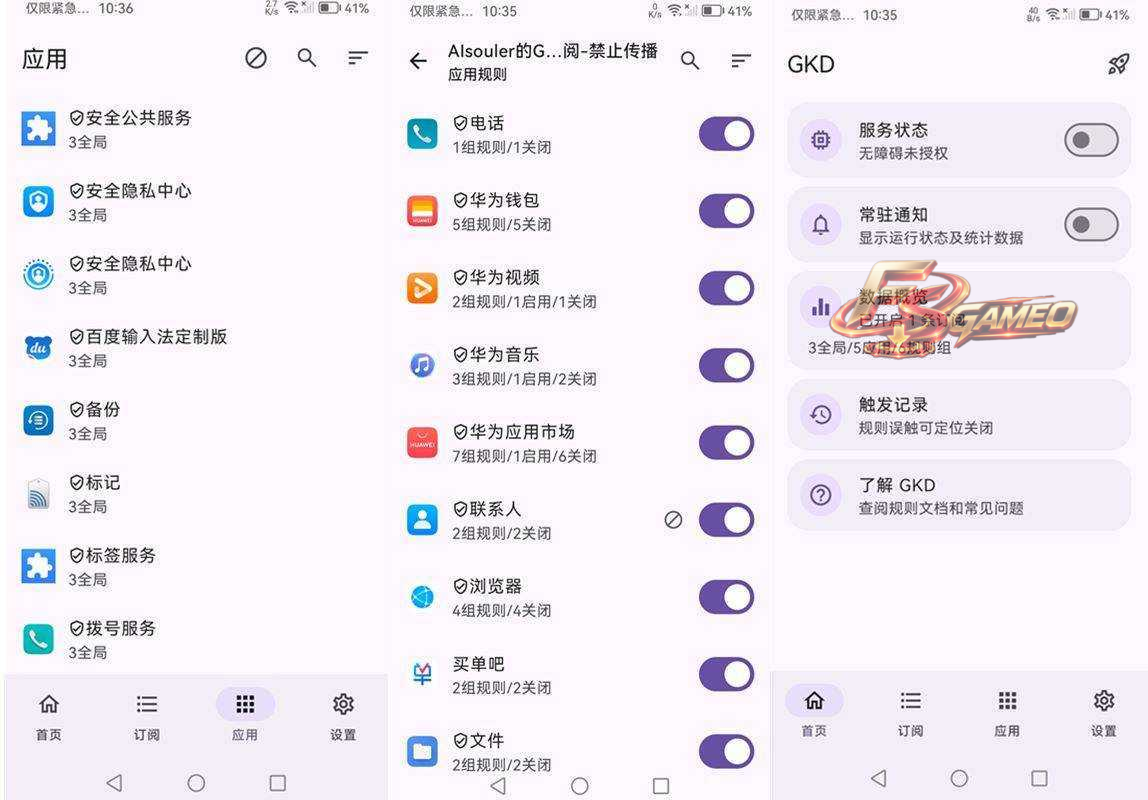Screen dimensions: 1148x800
Task: Open sort menu on the 应用规则 screen
Action: (x=741, y=61)
